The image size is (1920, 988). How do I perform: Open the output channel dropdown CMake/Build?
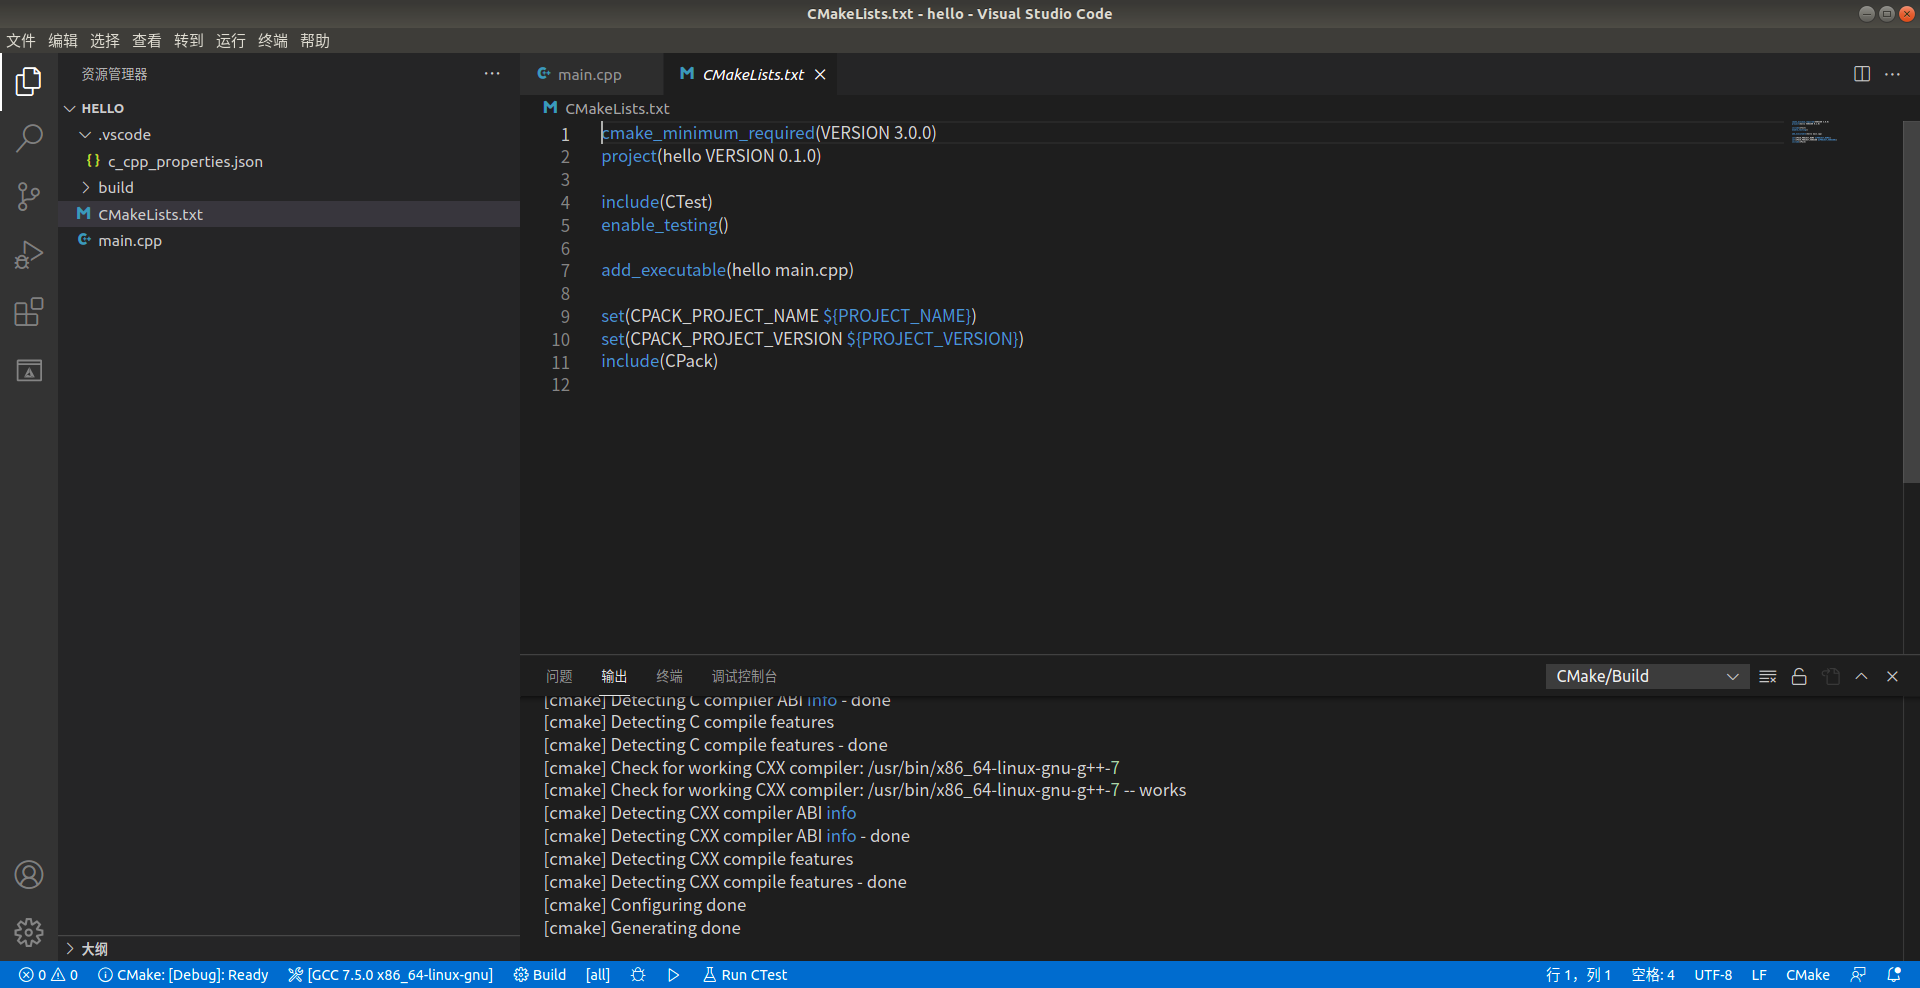click(x=1647, y=677)
